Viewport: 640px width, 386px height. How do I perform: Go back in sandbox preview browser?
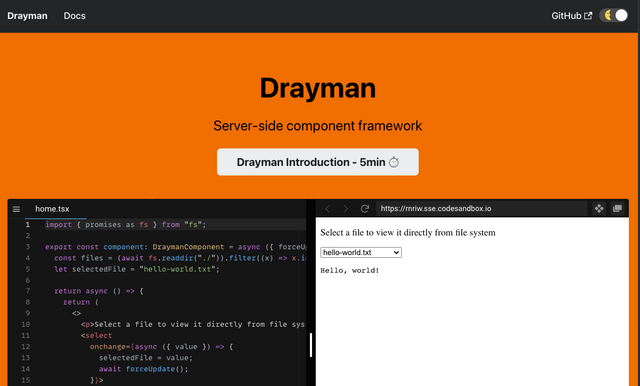pyautogui.click(x=327, y=209)
